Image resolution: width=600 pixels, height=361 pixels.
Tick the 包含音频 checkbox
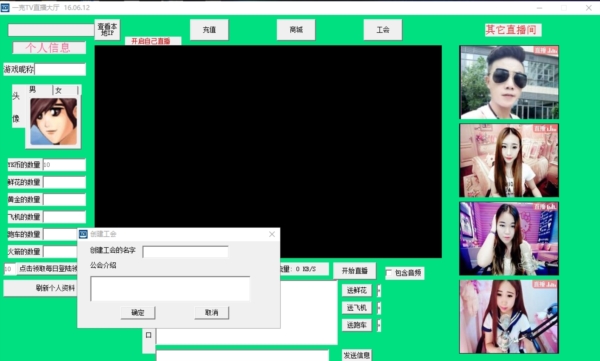[389, 273]
